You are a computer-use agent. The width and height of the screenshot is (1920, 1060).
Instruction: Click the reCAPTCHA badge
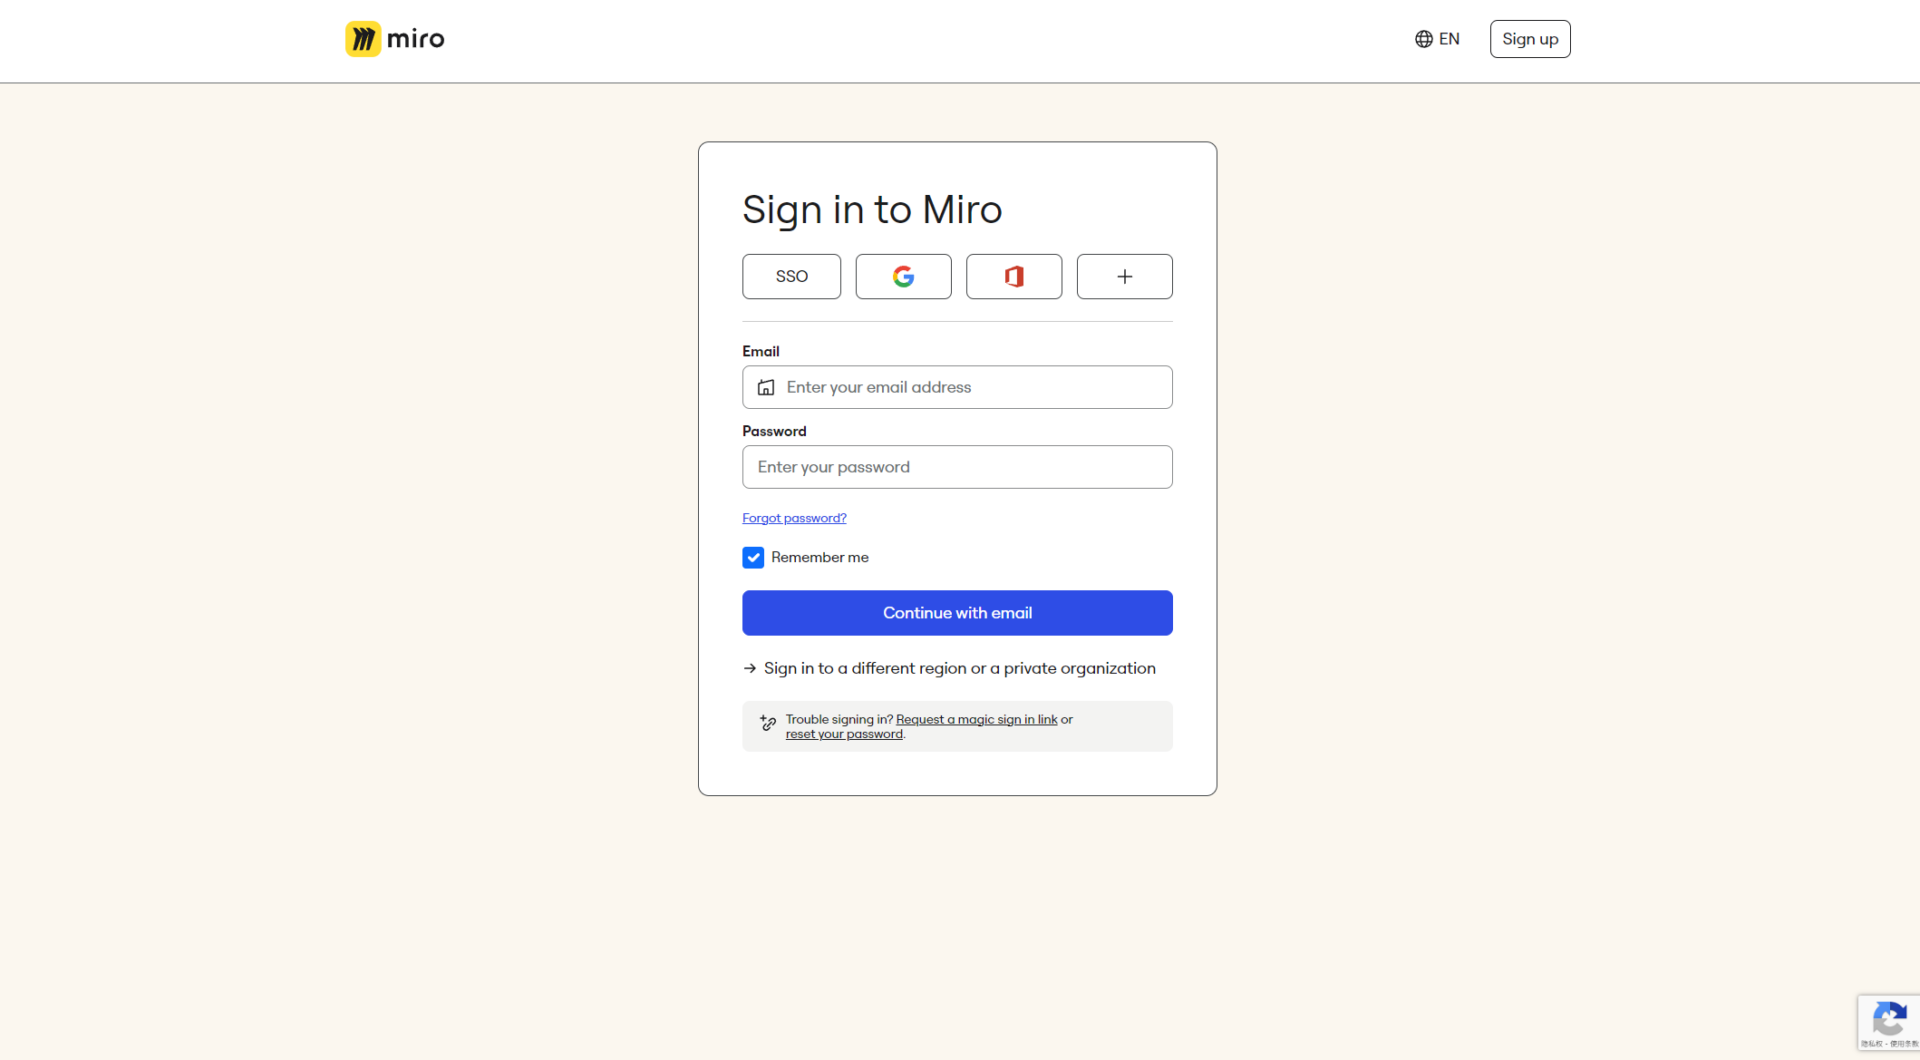tap(1889, 1022)
